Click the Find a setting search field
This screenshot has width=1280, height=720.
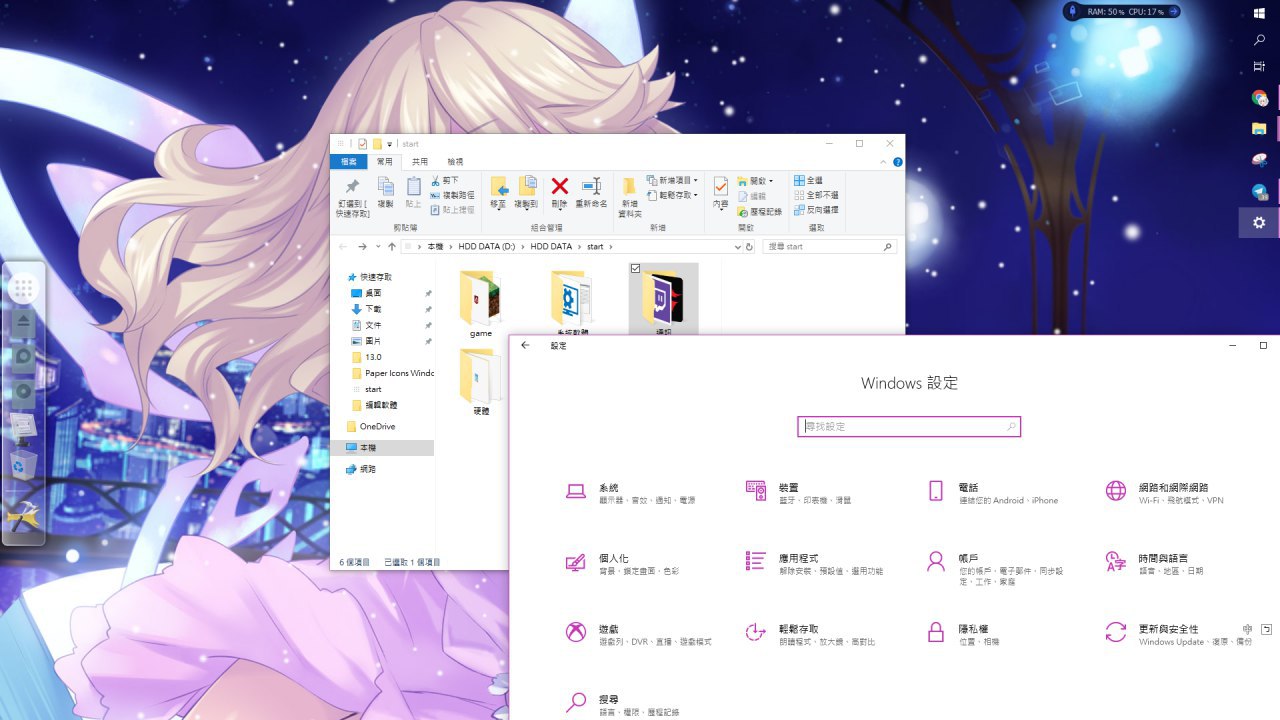(x=909, y=427)
